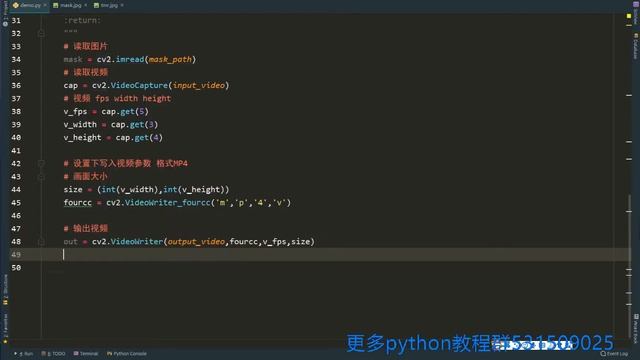Click 'imread' on line 34

point(130,60)
